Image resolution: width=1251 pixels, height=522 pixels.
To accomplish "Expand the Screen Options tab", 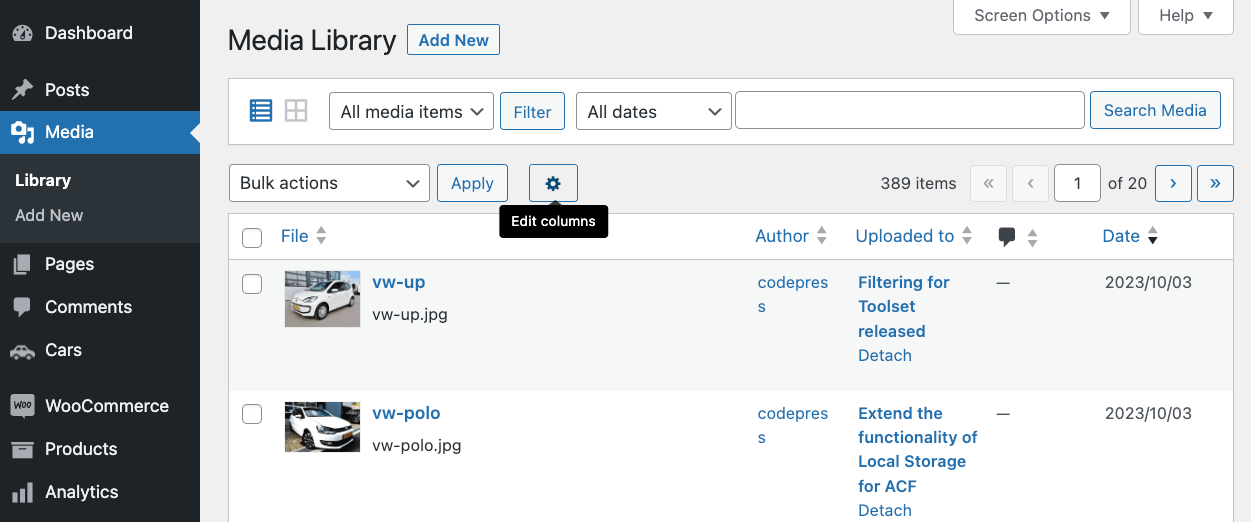I will point(1041,16).
